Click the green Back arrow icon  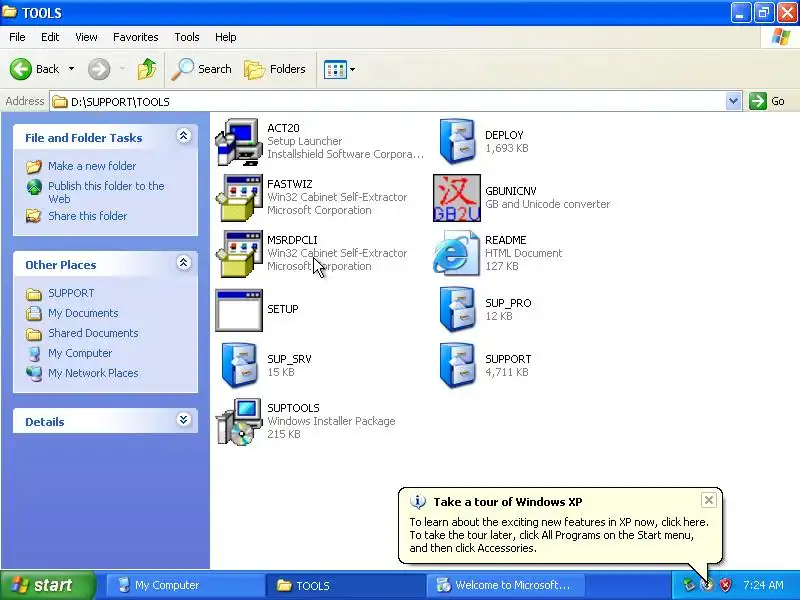(21, 69)
